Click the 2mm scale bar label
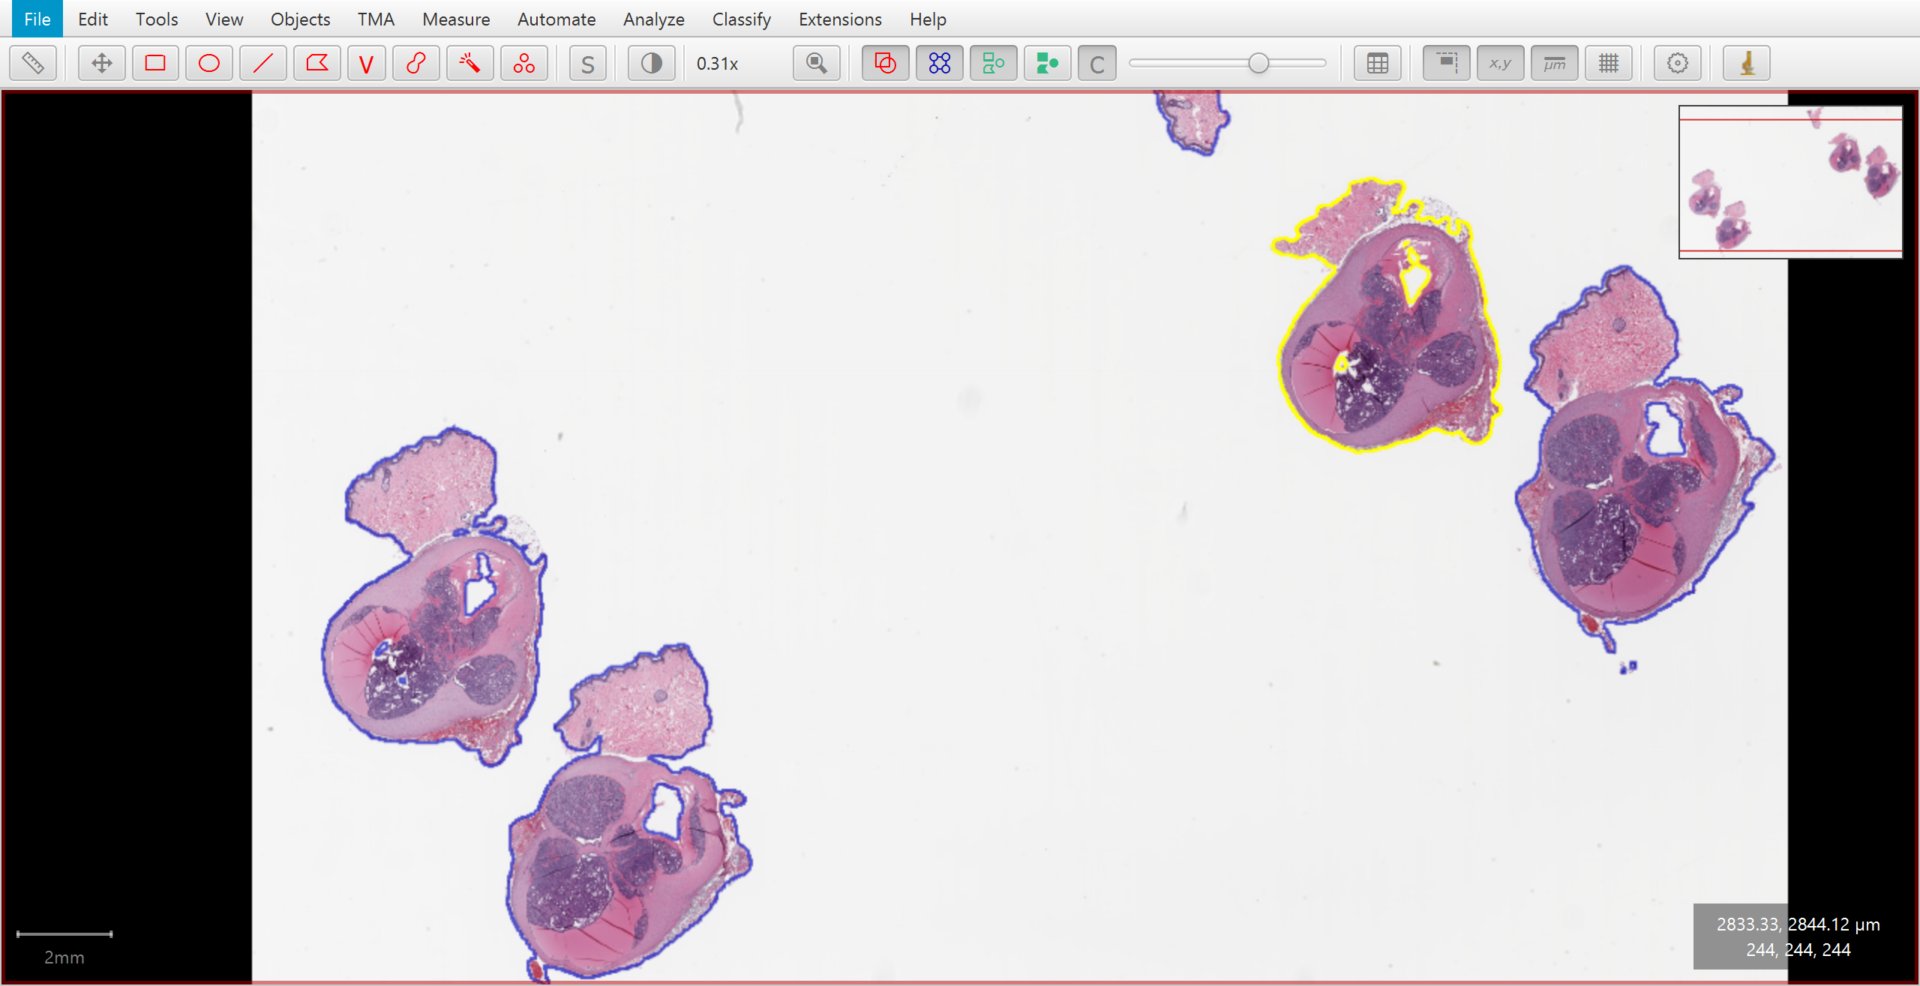This screenshot has width=1920, height=986. (x=64, y=957)
